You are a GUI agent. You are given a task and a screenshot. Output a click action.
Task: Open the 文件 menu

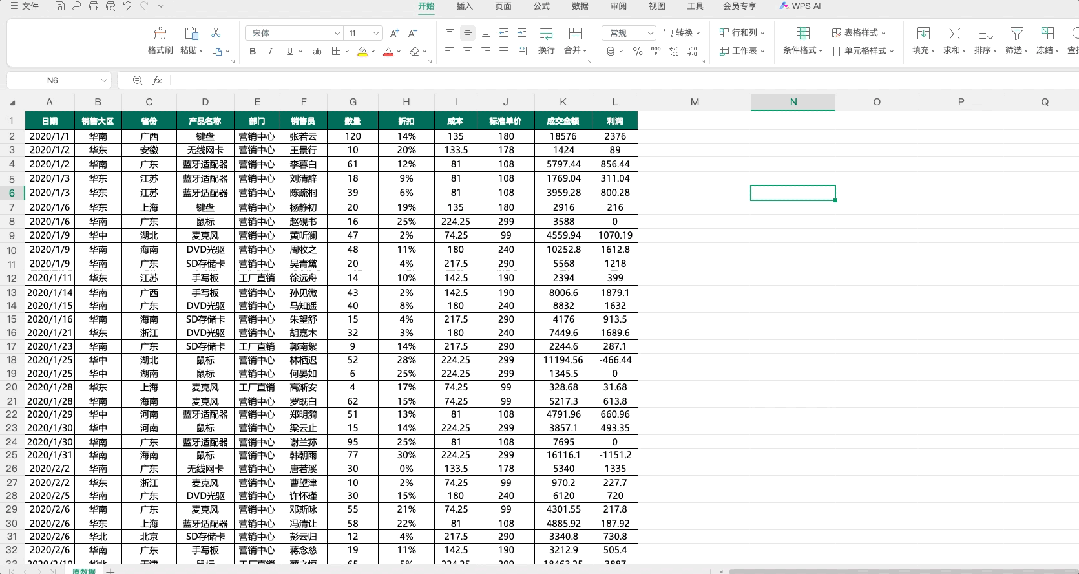coord(25,6)
